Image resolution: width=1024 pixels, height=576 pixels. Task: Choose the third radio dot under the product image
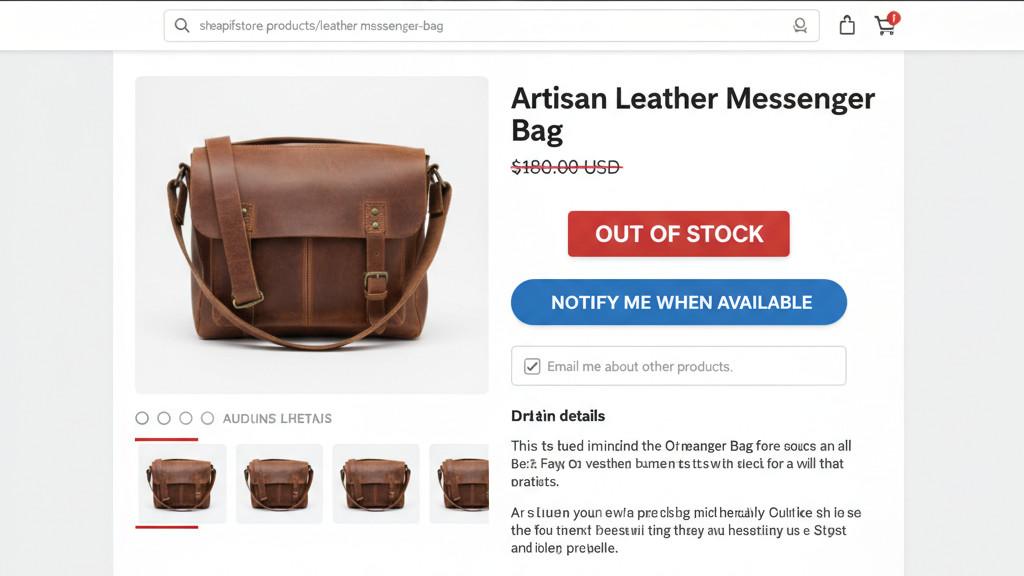click(x=186, y=418)
